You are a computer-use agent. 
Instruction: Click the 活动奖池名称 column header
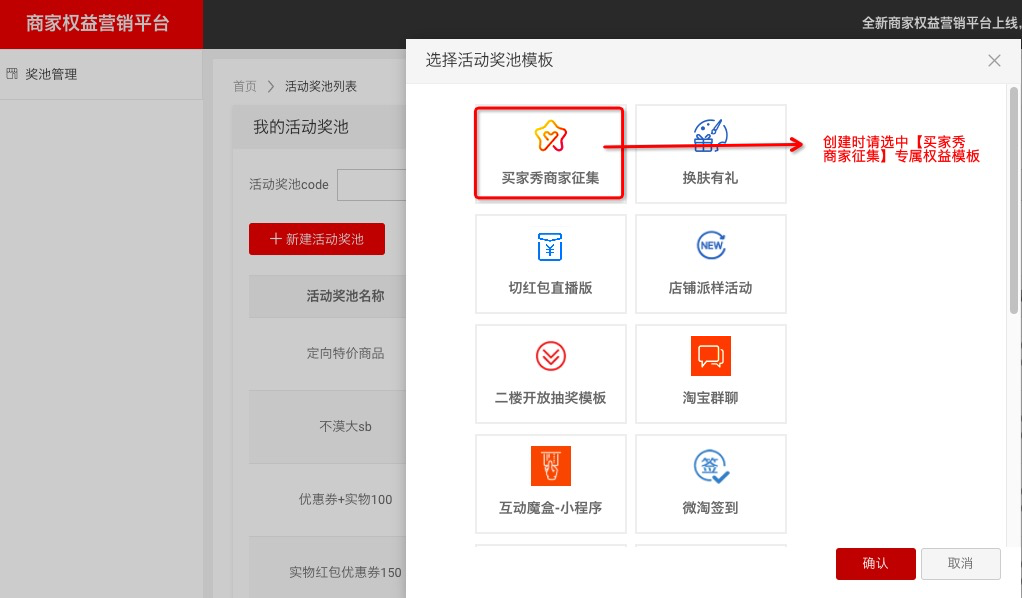pyautogui.click(x=345, y=296)
